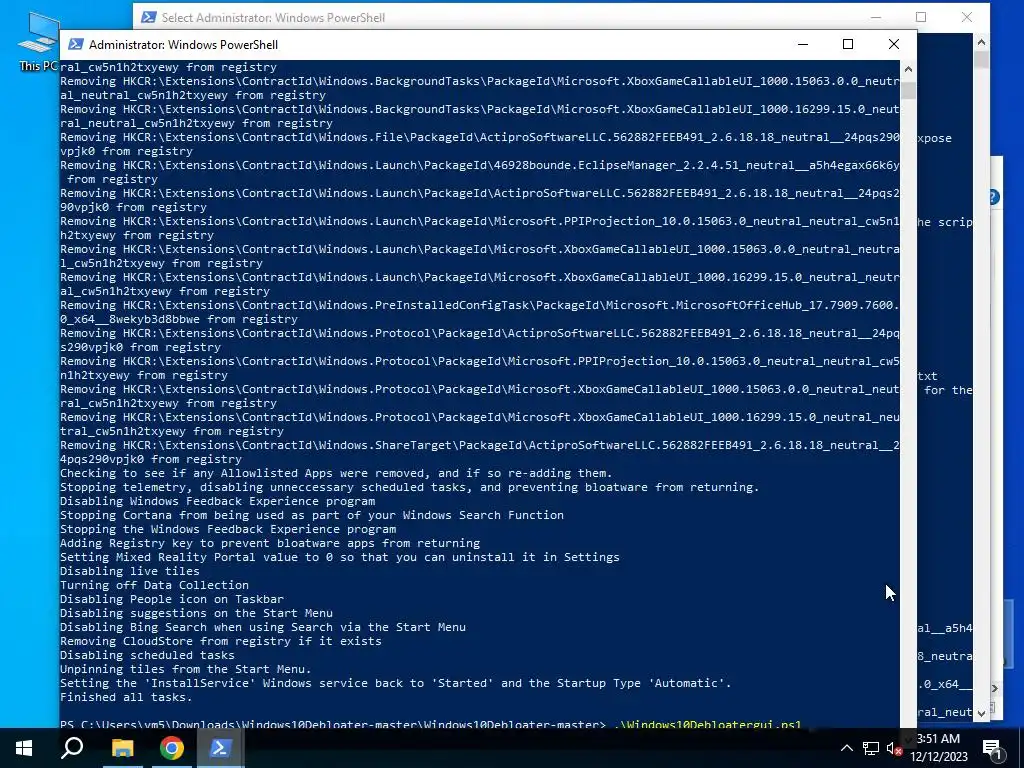The image size is (1024, 768).
Task: Open File Explorer from the taskbar
Action: (x=122, y=748)
